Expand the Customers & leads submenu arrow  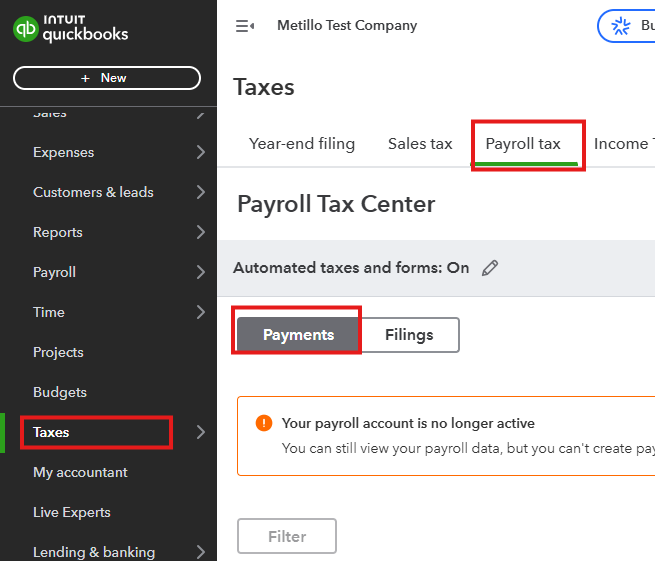(x=201, y=192)
